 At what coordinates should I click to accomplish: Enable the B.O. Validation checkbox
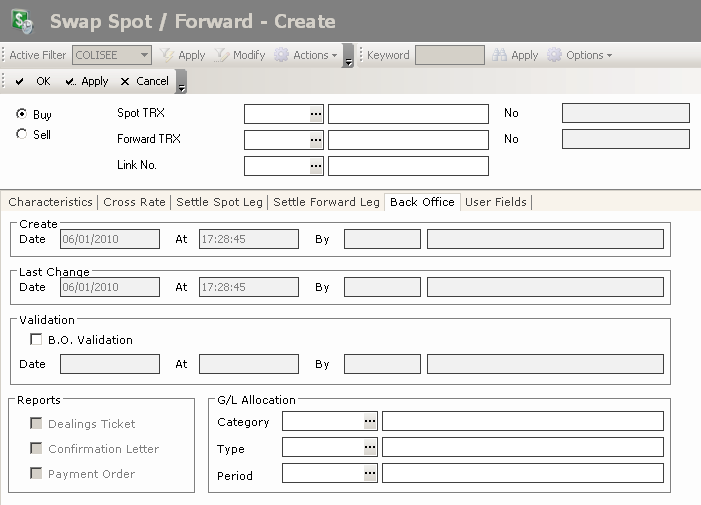pos(36,340)
